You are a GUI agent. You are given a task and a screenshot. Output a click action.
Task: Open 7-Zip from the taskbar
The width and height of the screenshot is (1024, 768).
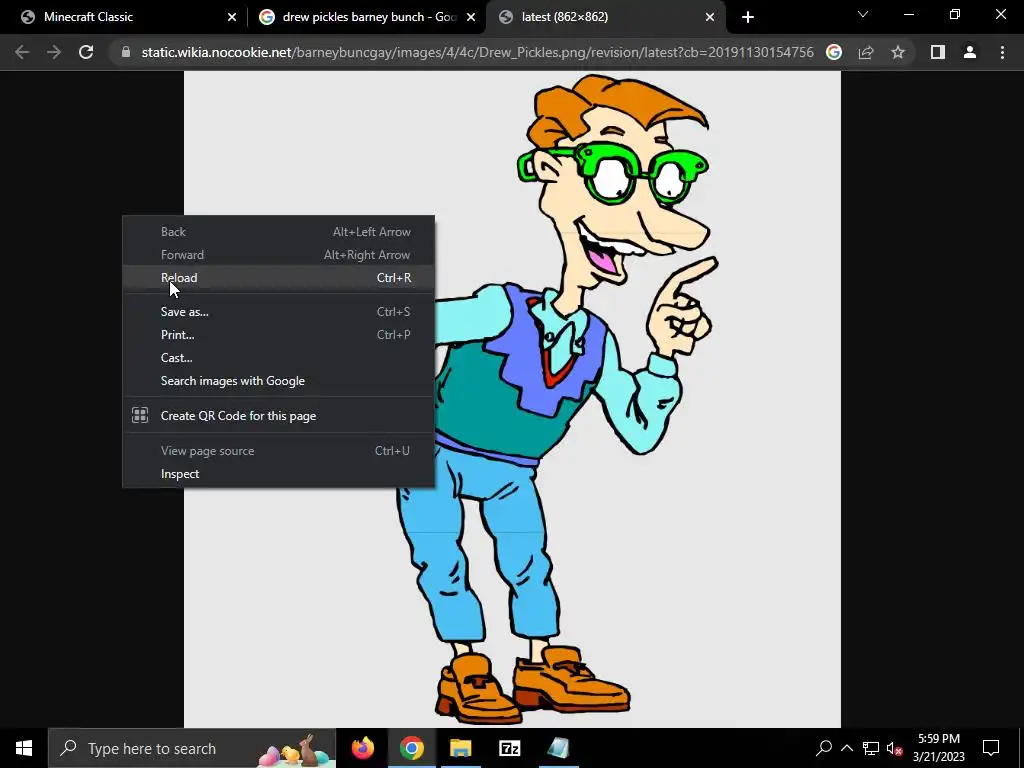(509, 748)
